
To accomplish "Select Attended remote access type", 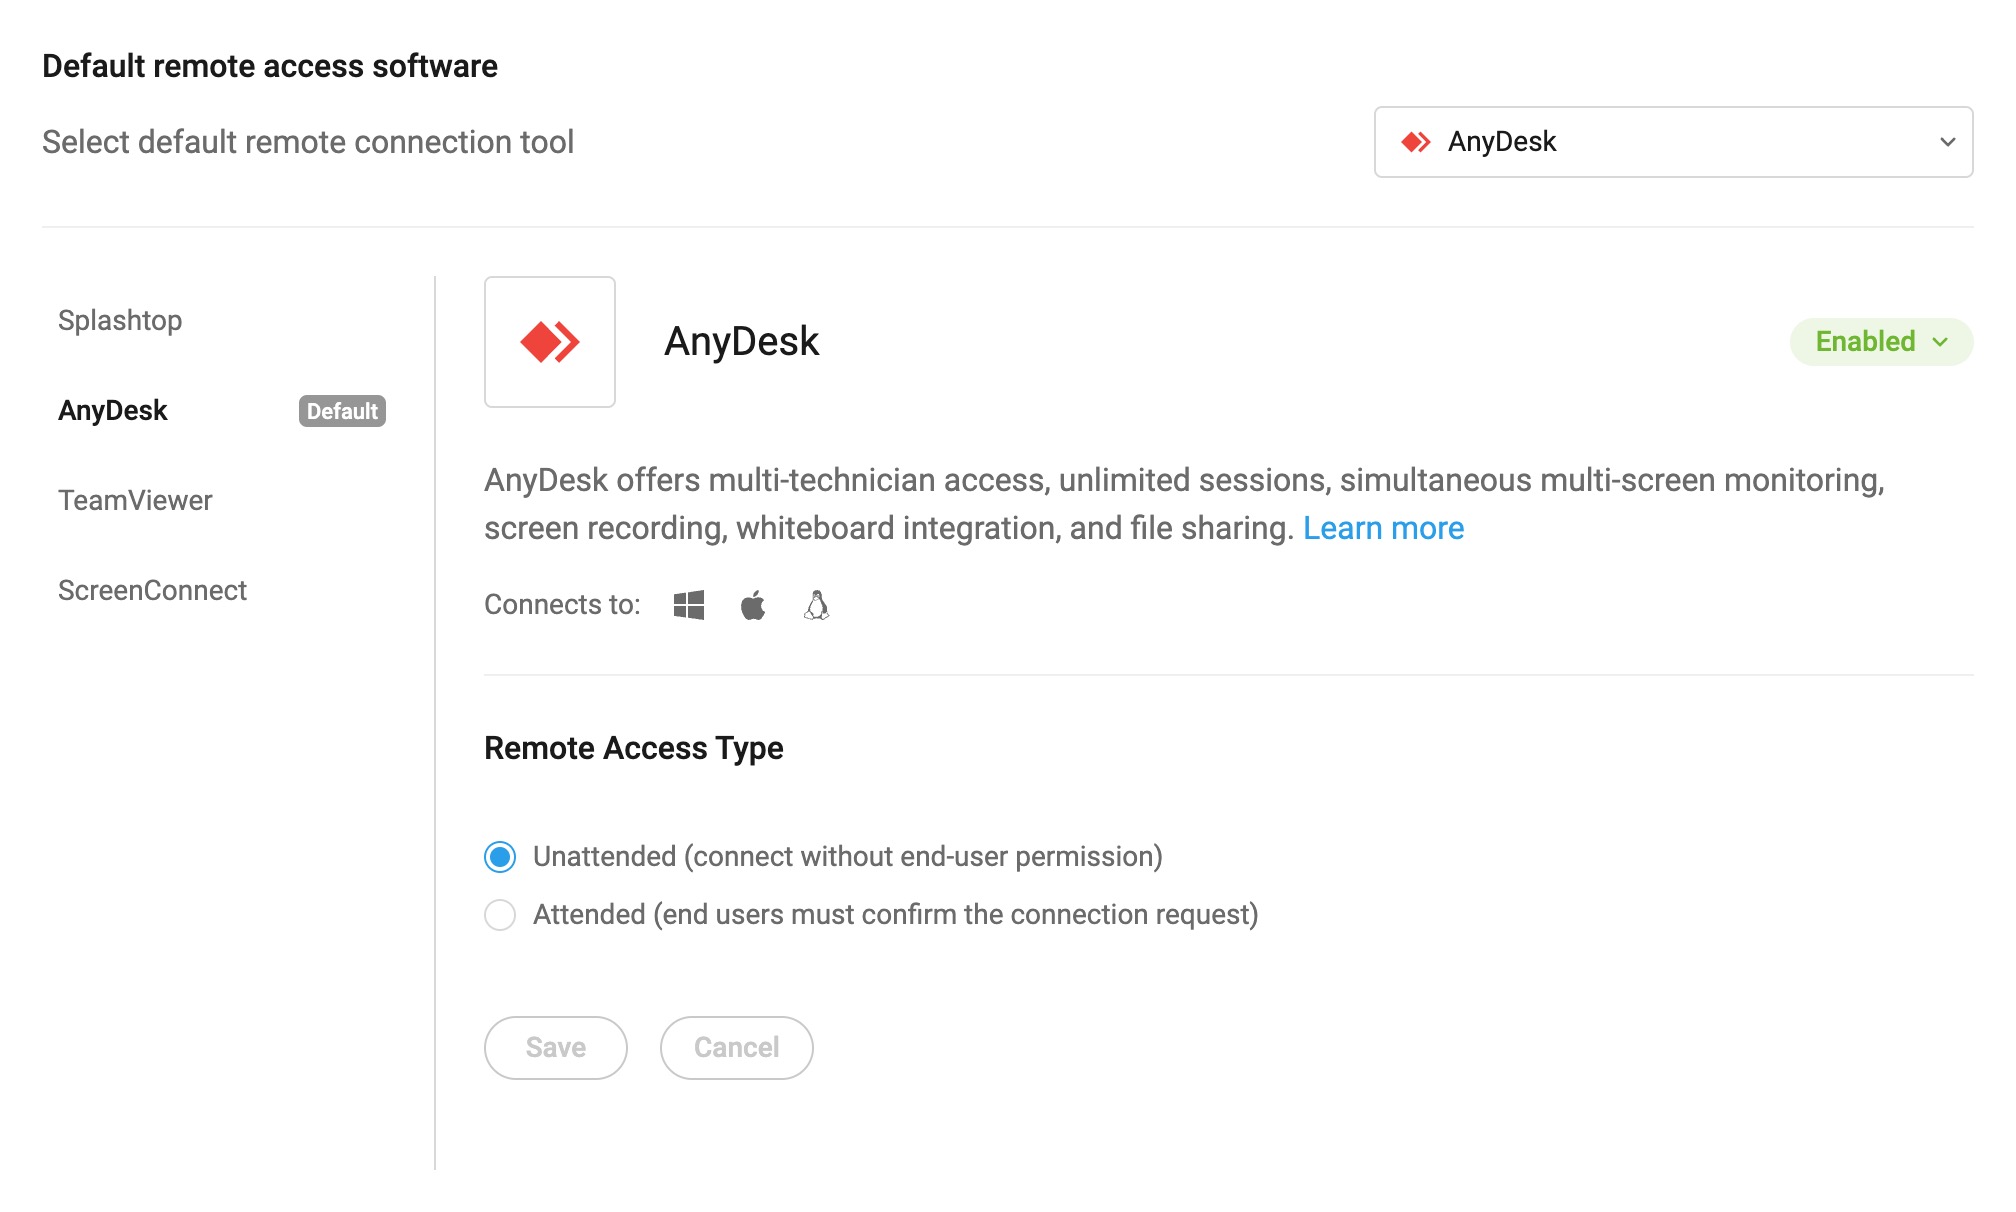I will (500, 915).
